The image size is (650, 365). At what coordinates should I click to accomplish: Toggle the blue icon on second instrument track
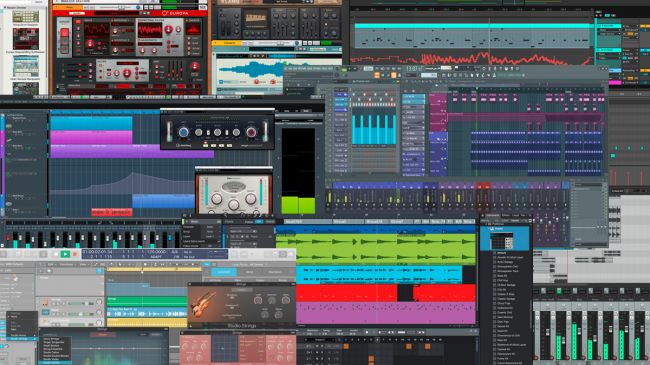point(45,312)
